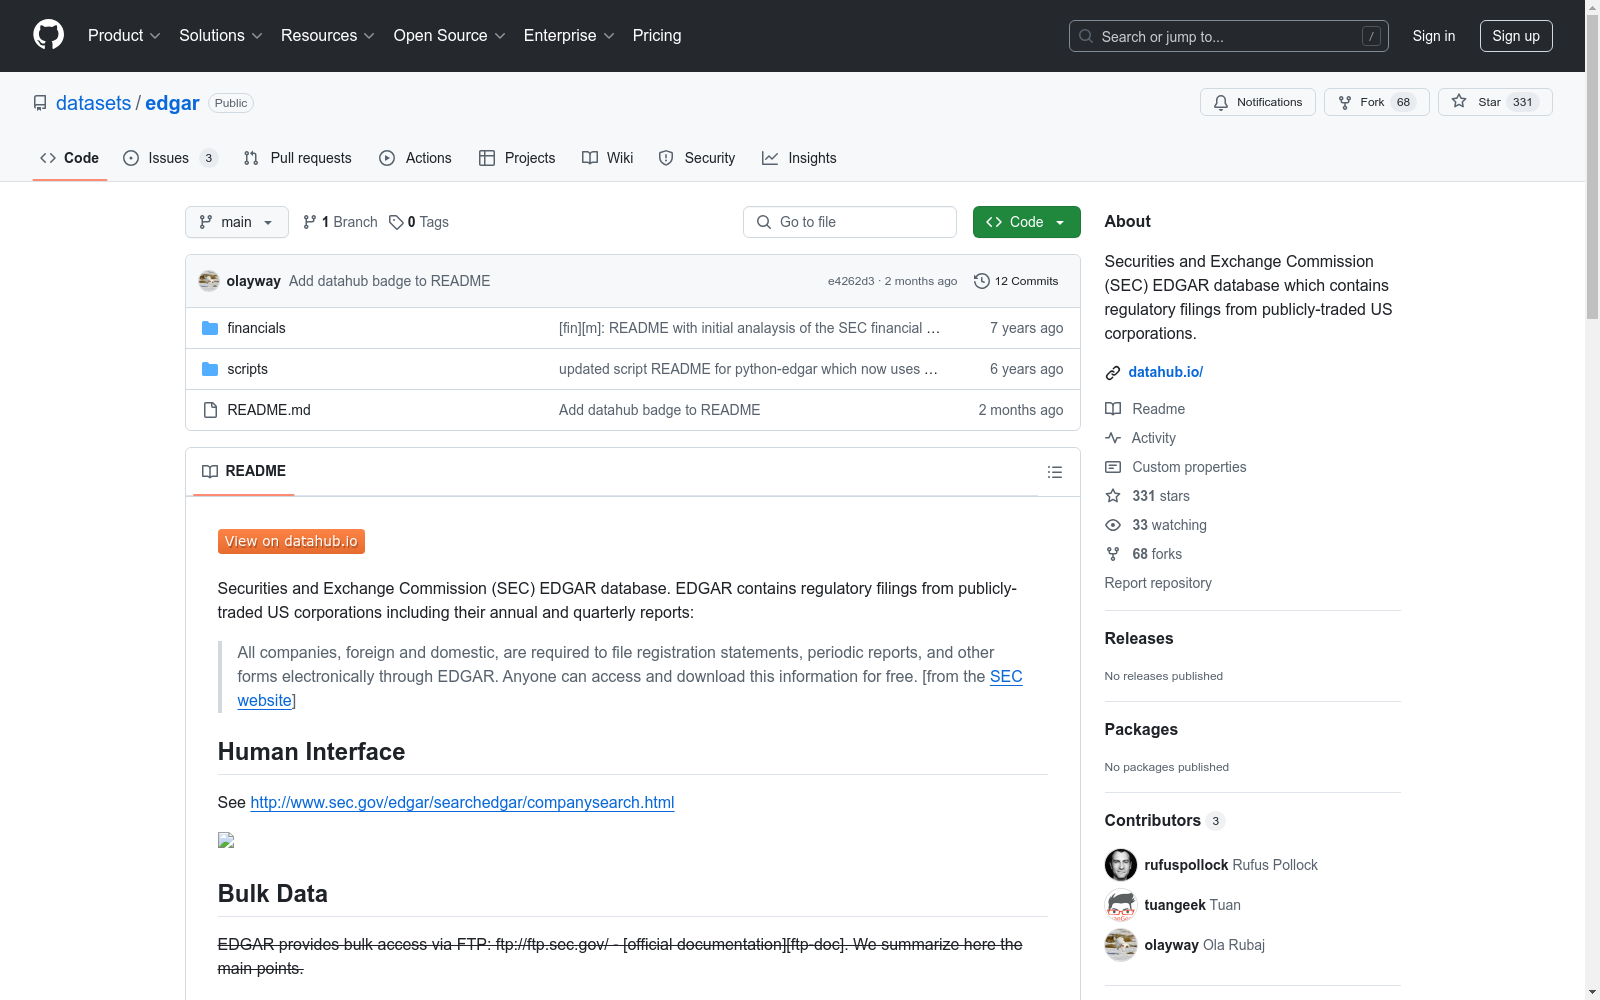The height and width of the screenshot is (1000, 1600).
Task: Open the edgar repository link
Action: point(172,103)
